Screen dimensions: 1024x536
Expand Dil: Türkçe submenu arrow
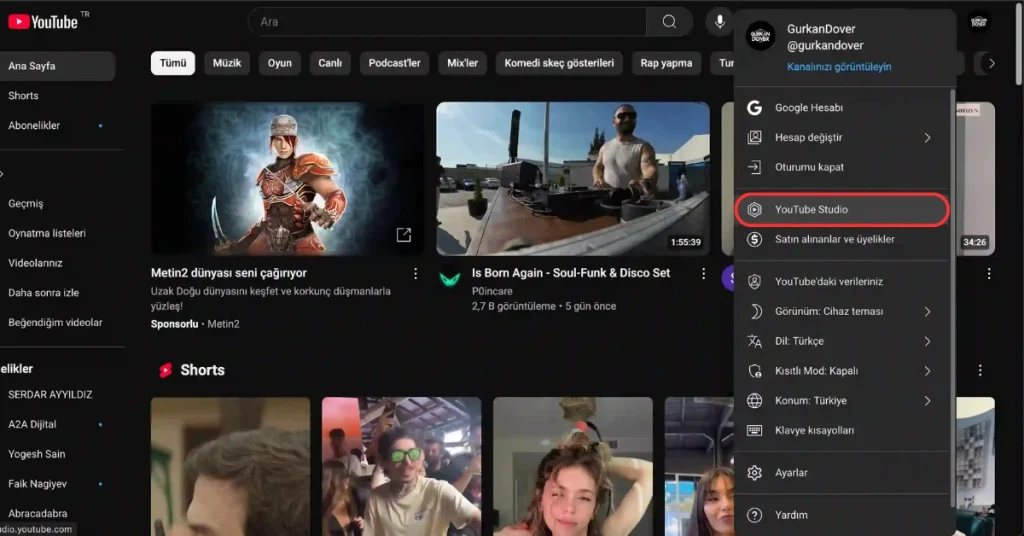[927, 341]
